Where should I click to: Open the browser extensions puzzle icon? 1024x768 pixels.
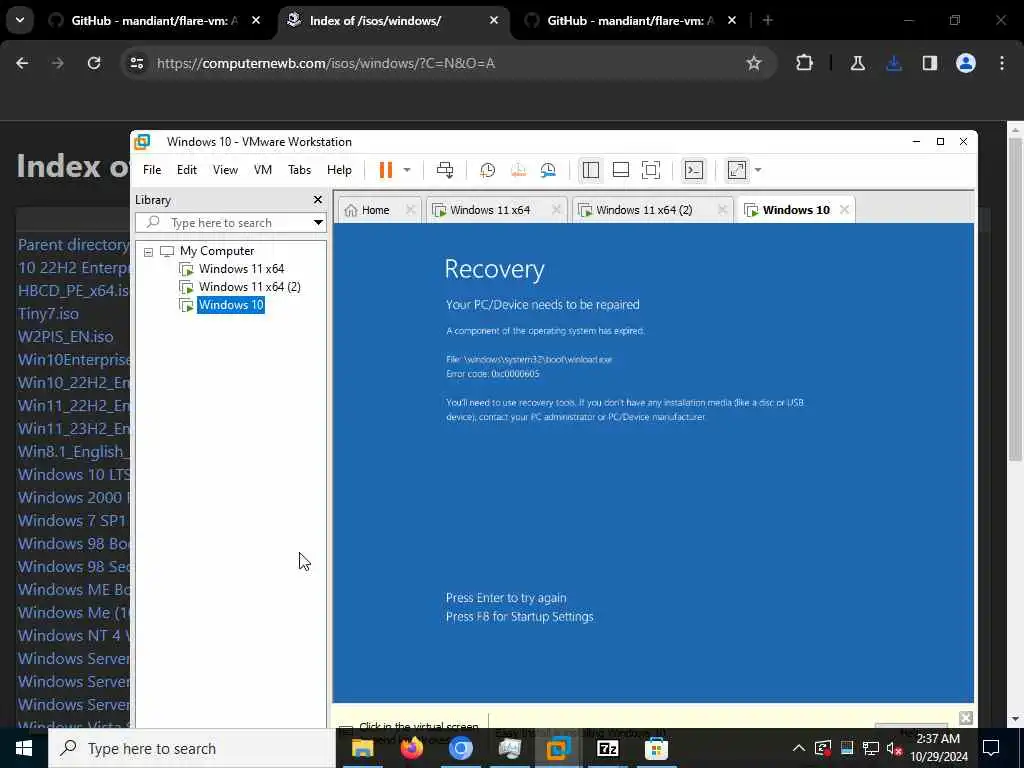click(805, 63)
